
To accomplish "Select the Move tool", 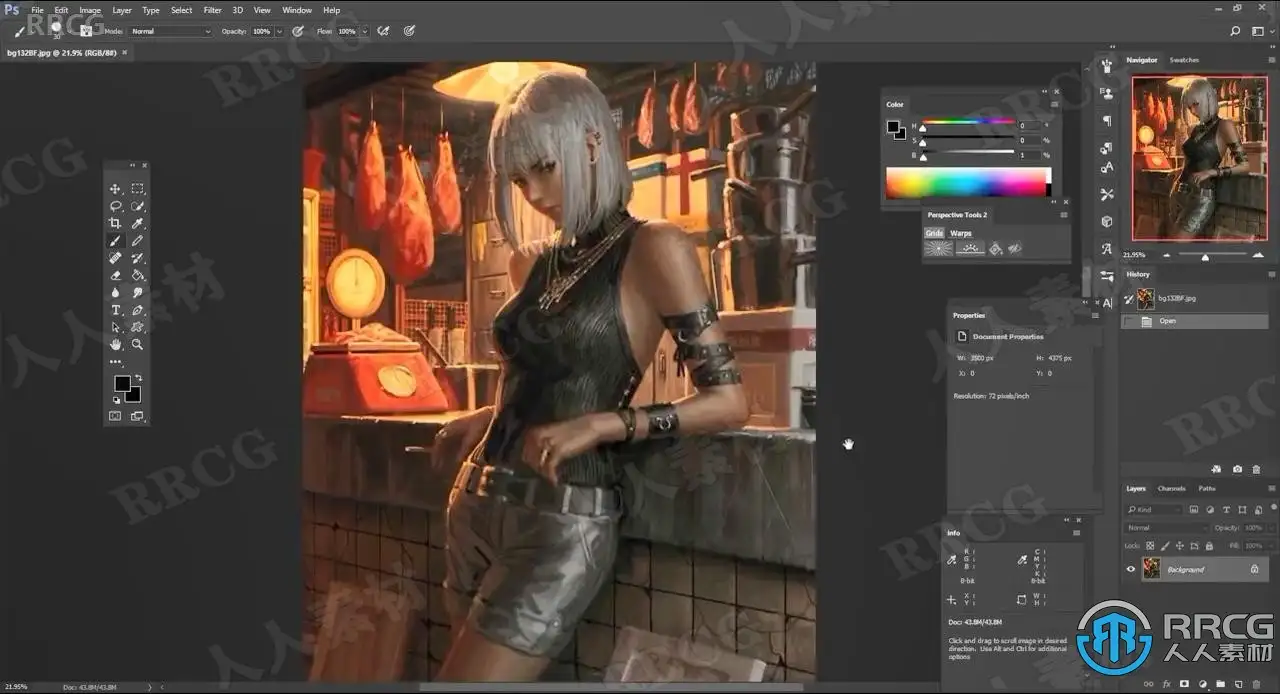I will click(x=115, y=189).
